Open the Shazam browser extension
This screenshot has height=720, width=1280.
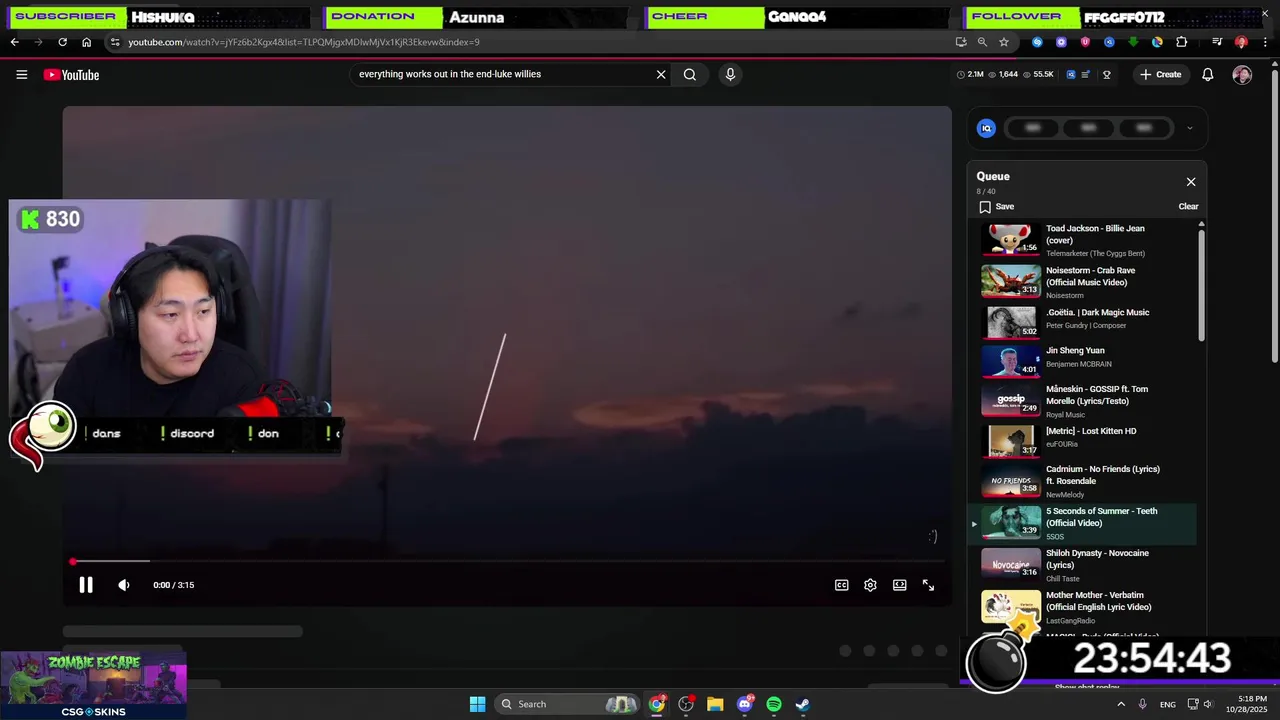point(1037,42)
